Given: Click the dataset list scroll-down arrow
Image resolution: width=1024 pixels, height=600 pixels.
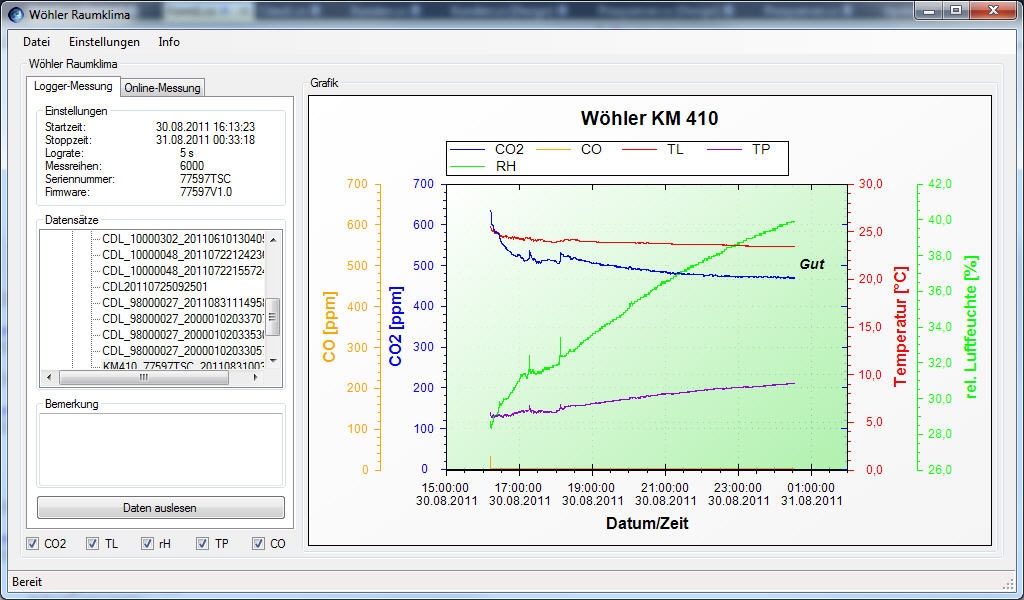Looking at the screenshot, I should coord(273,360).
